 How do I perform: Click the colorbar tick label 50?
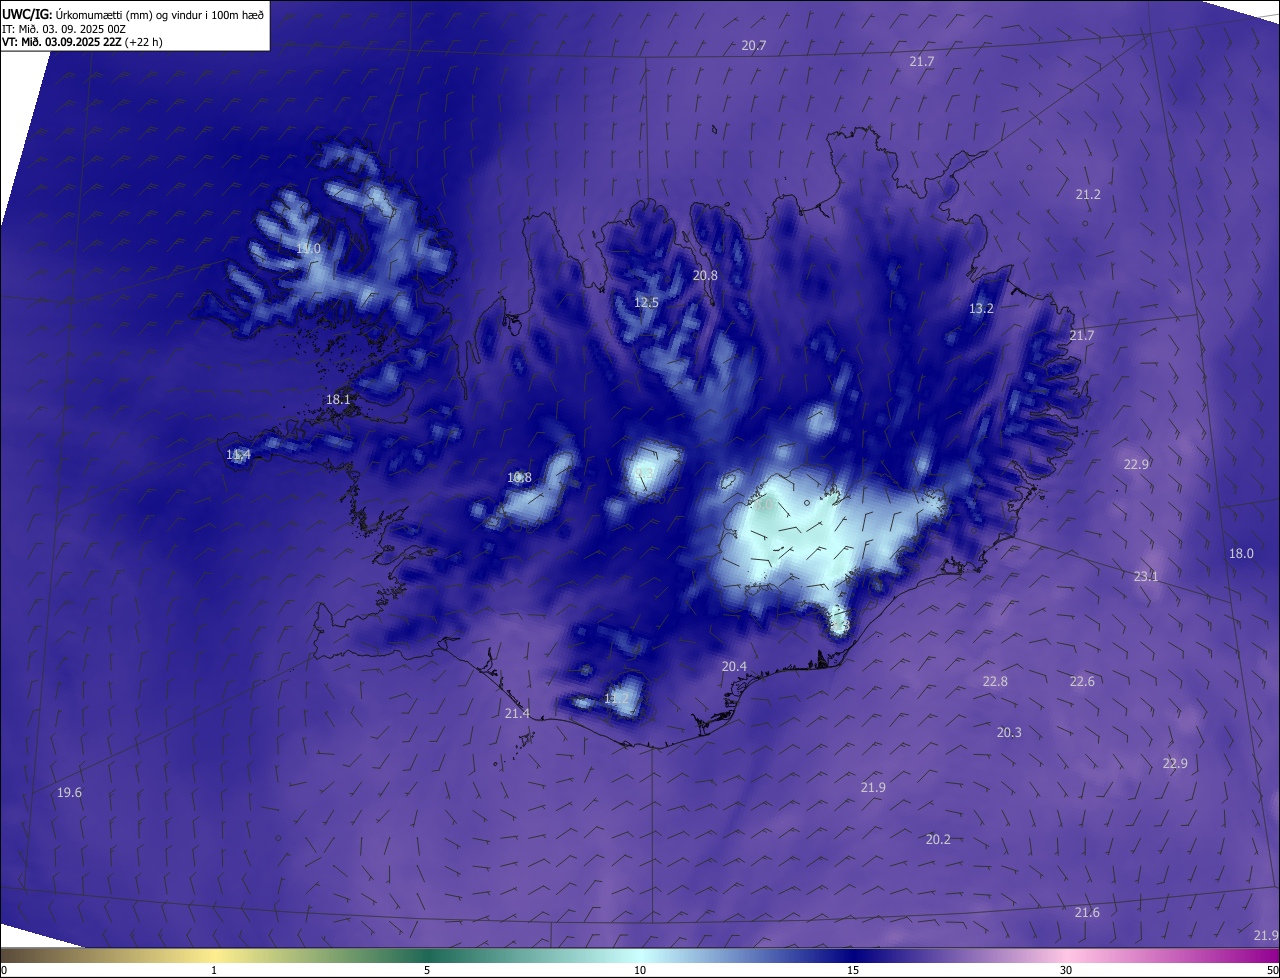(x=1273, y=970)
